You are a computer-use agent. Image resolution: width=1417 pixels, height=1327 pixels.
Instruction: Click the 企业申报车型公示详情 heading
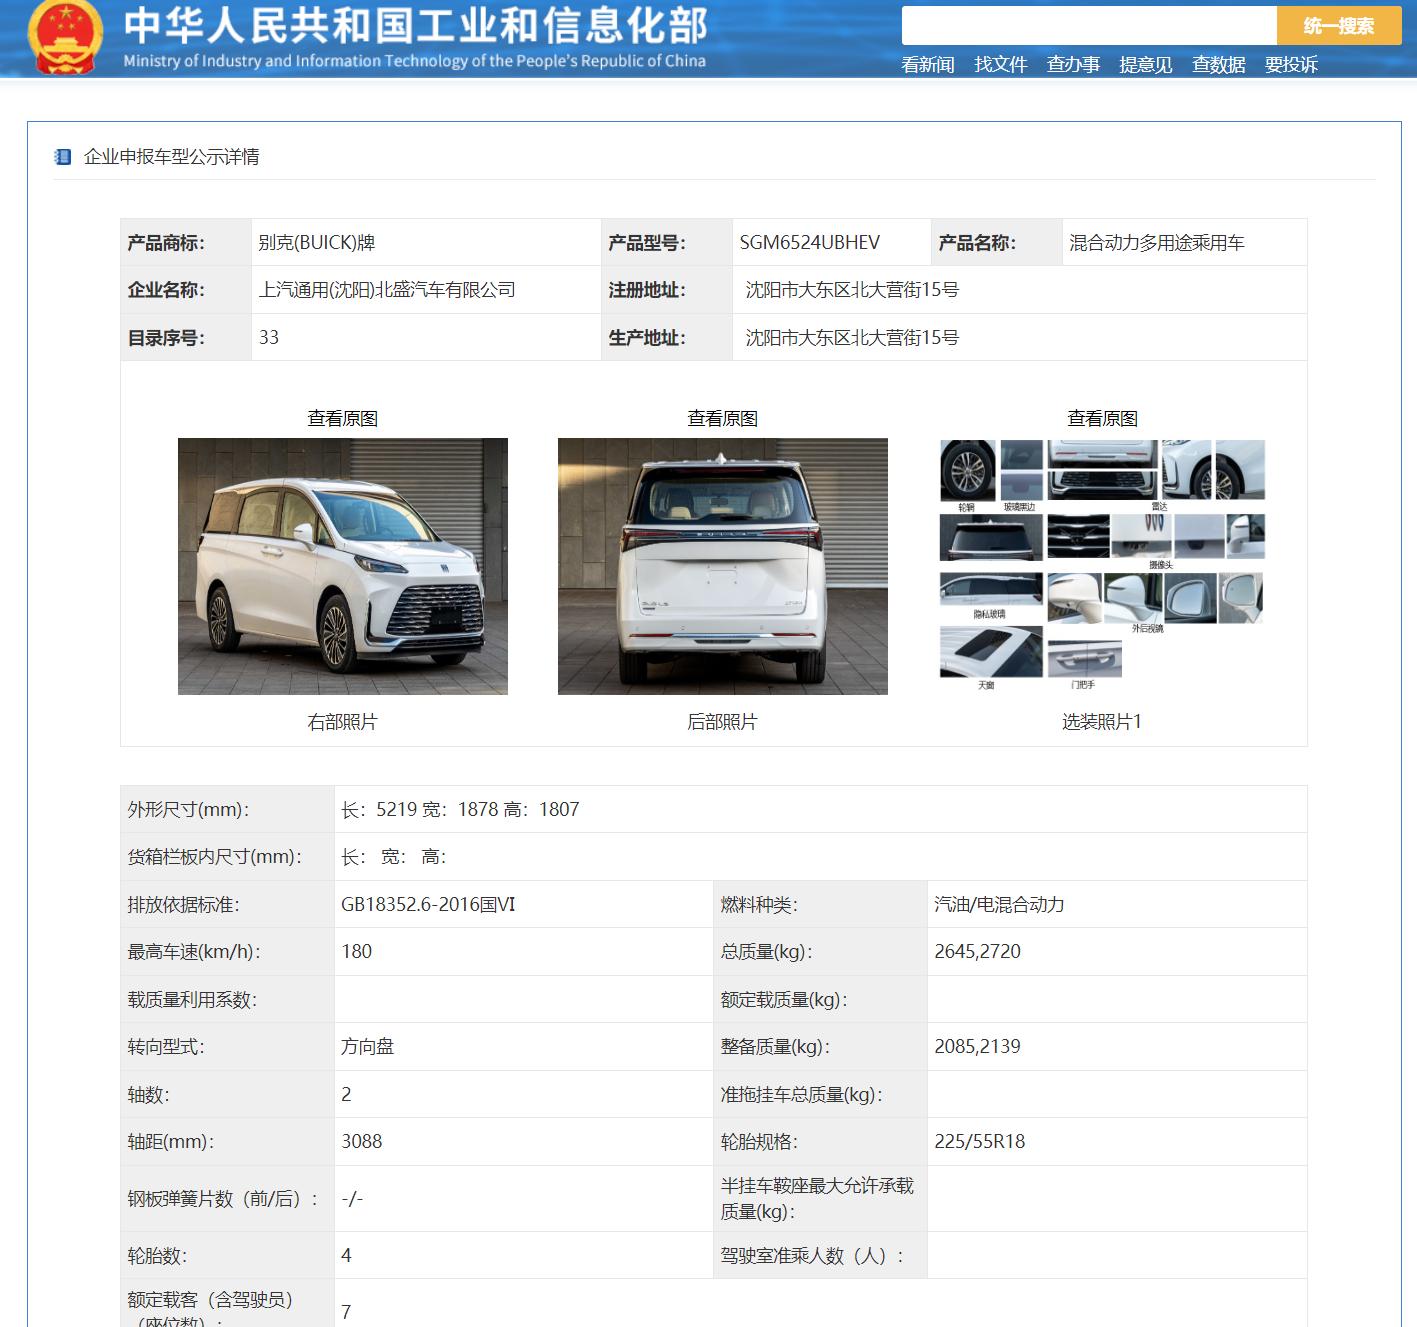pyautogui.click(x=172, y=157)
